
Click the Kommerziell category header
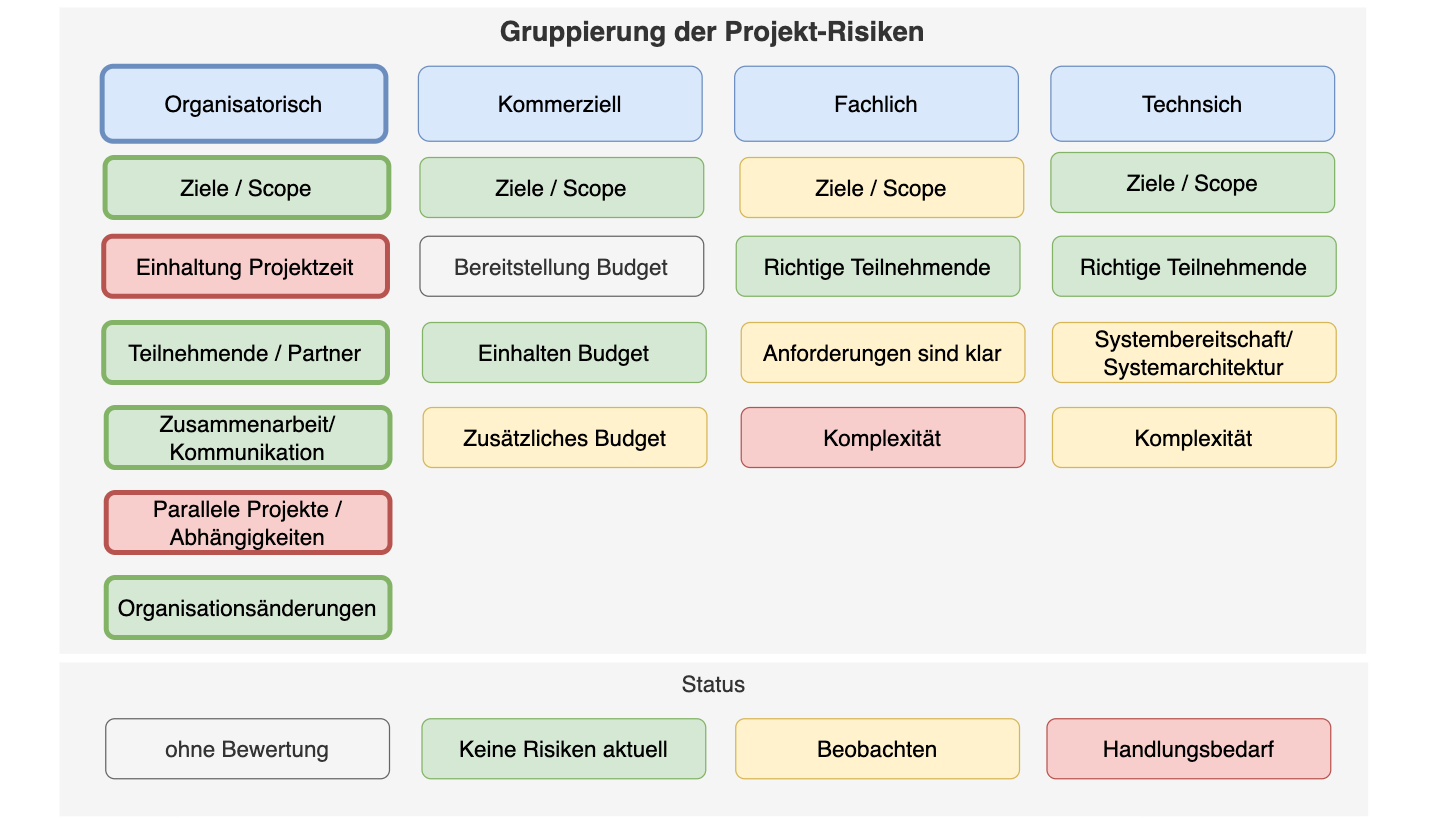560,104
